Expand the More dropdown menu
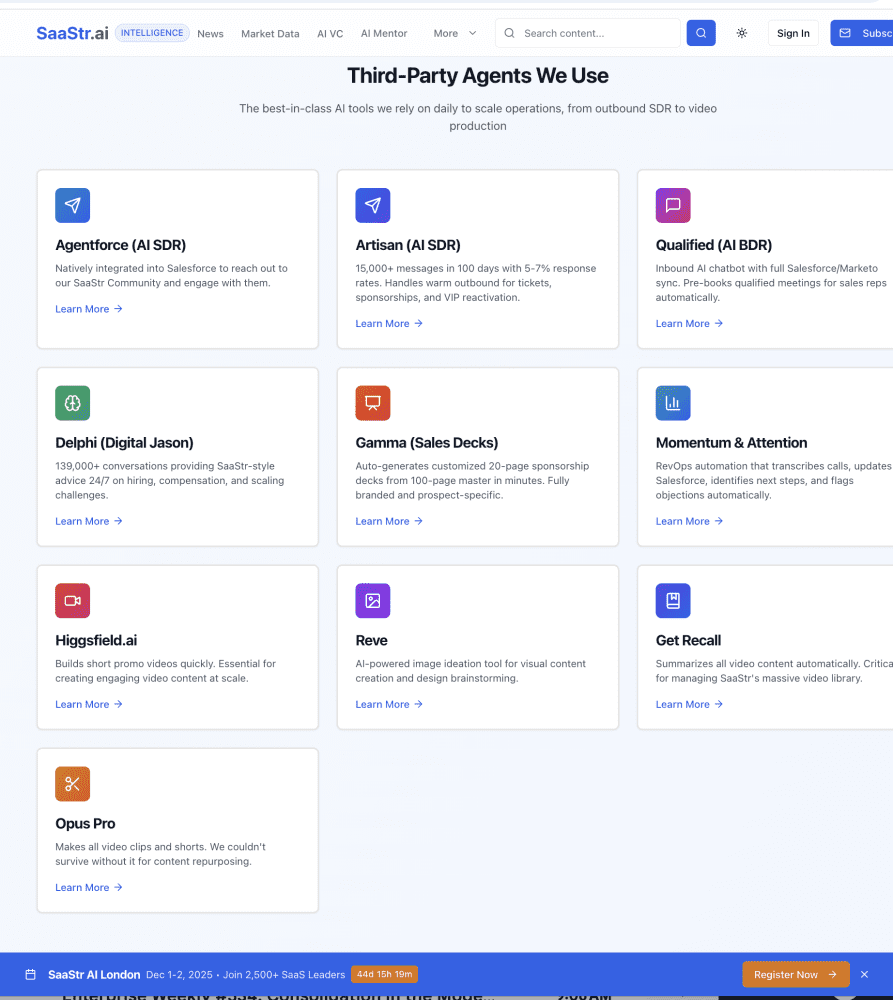Viewport: 893px width, 1000px height. (x=455, y=34)
